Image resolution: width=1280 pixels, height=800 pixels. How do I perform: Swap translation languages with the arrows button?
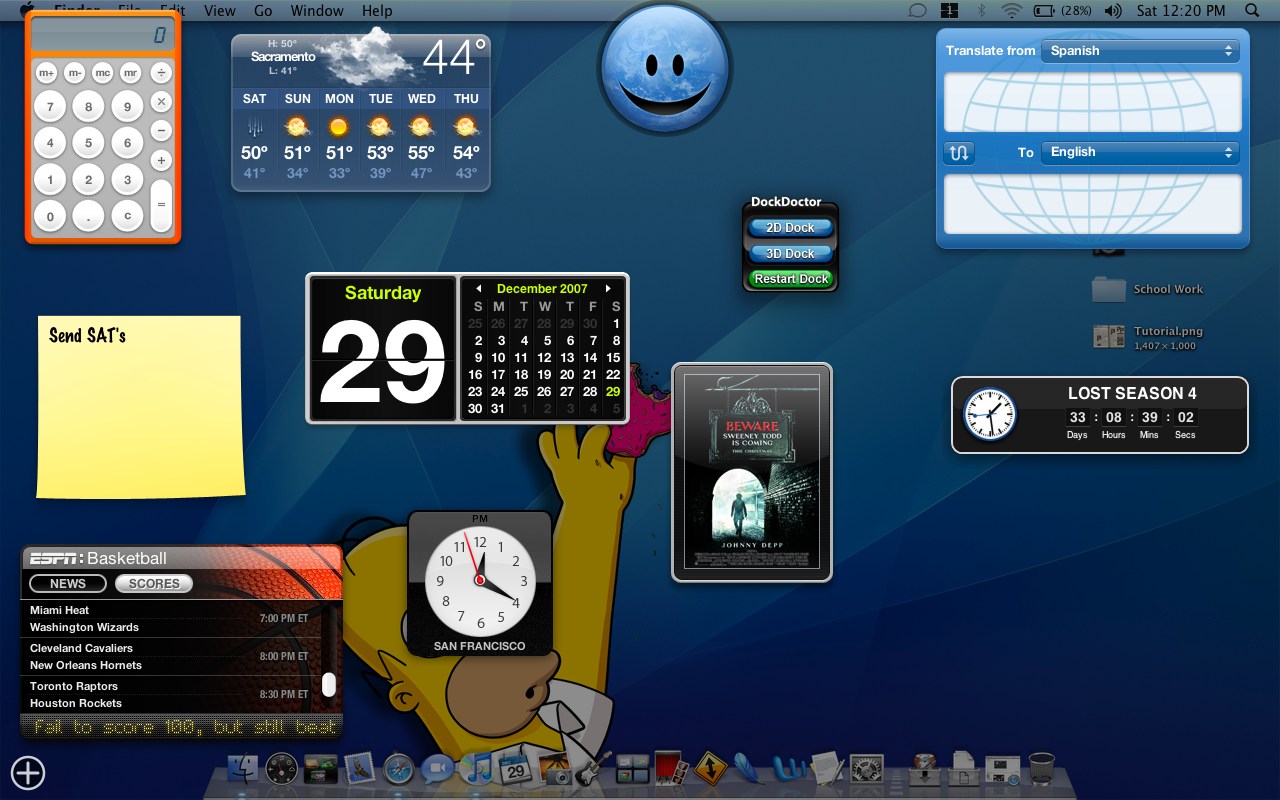(x=959, y=153)
